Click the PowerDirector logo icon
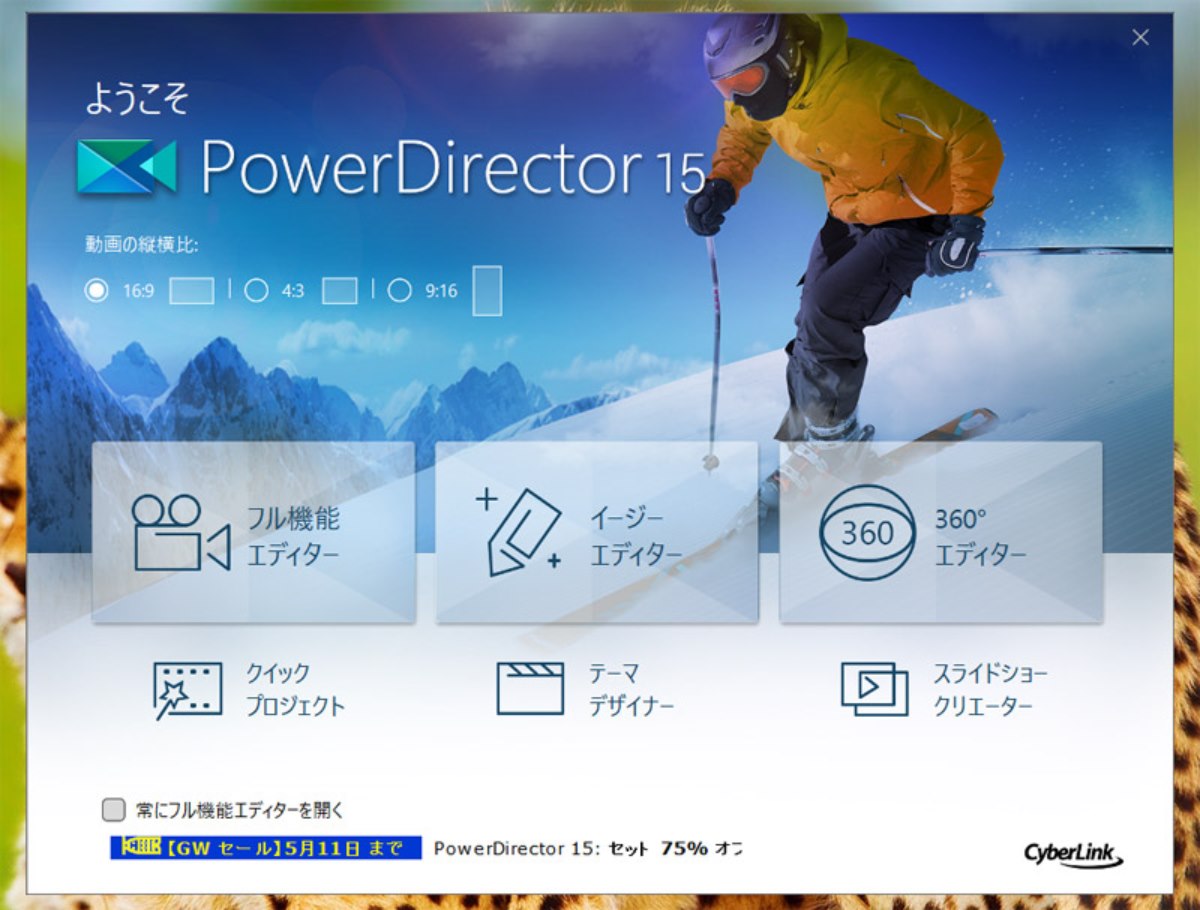Image resolution: width=1200 pixels, height=910 pixels. [127, 167]
